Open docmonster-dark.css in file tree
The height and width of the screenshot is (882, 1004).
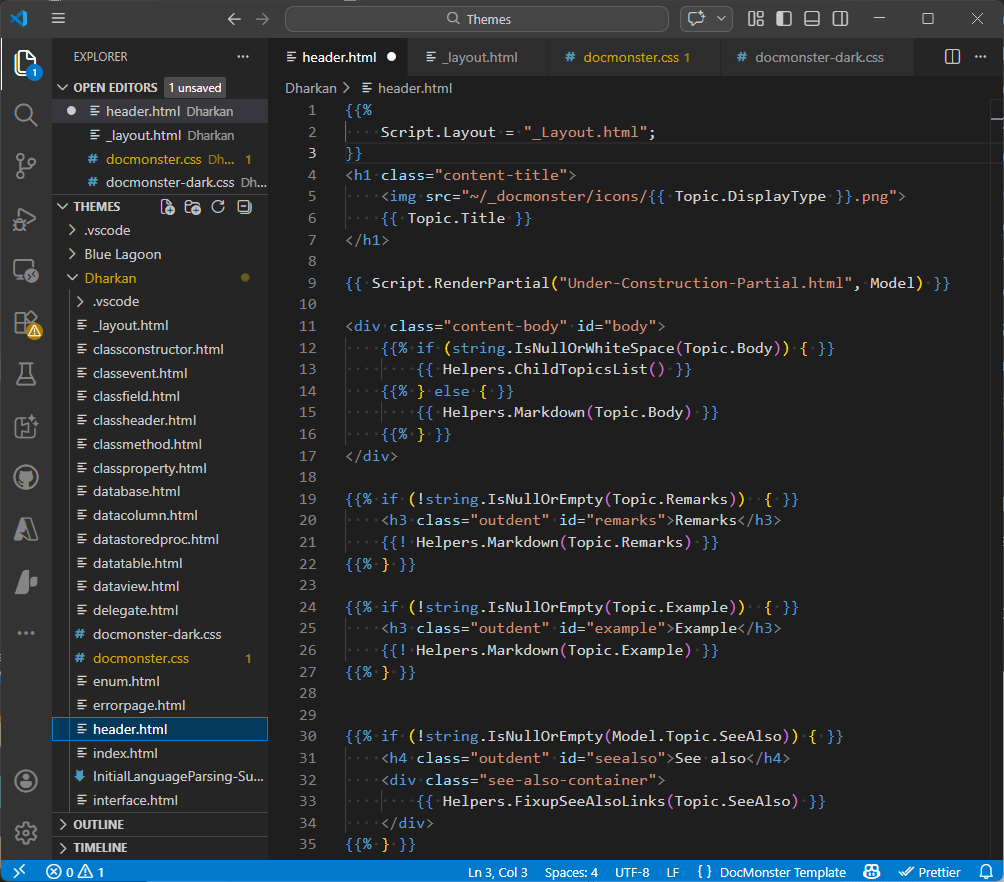pyautogui.click(x=159, y=634)
